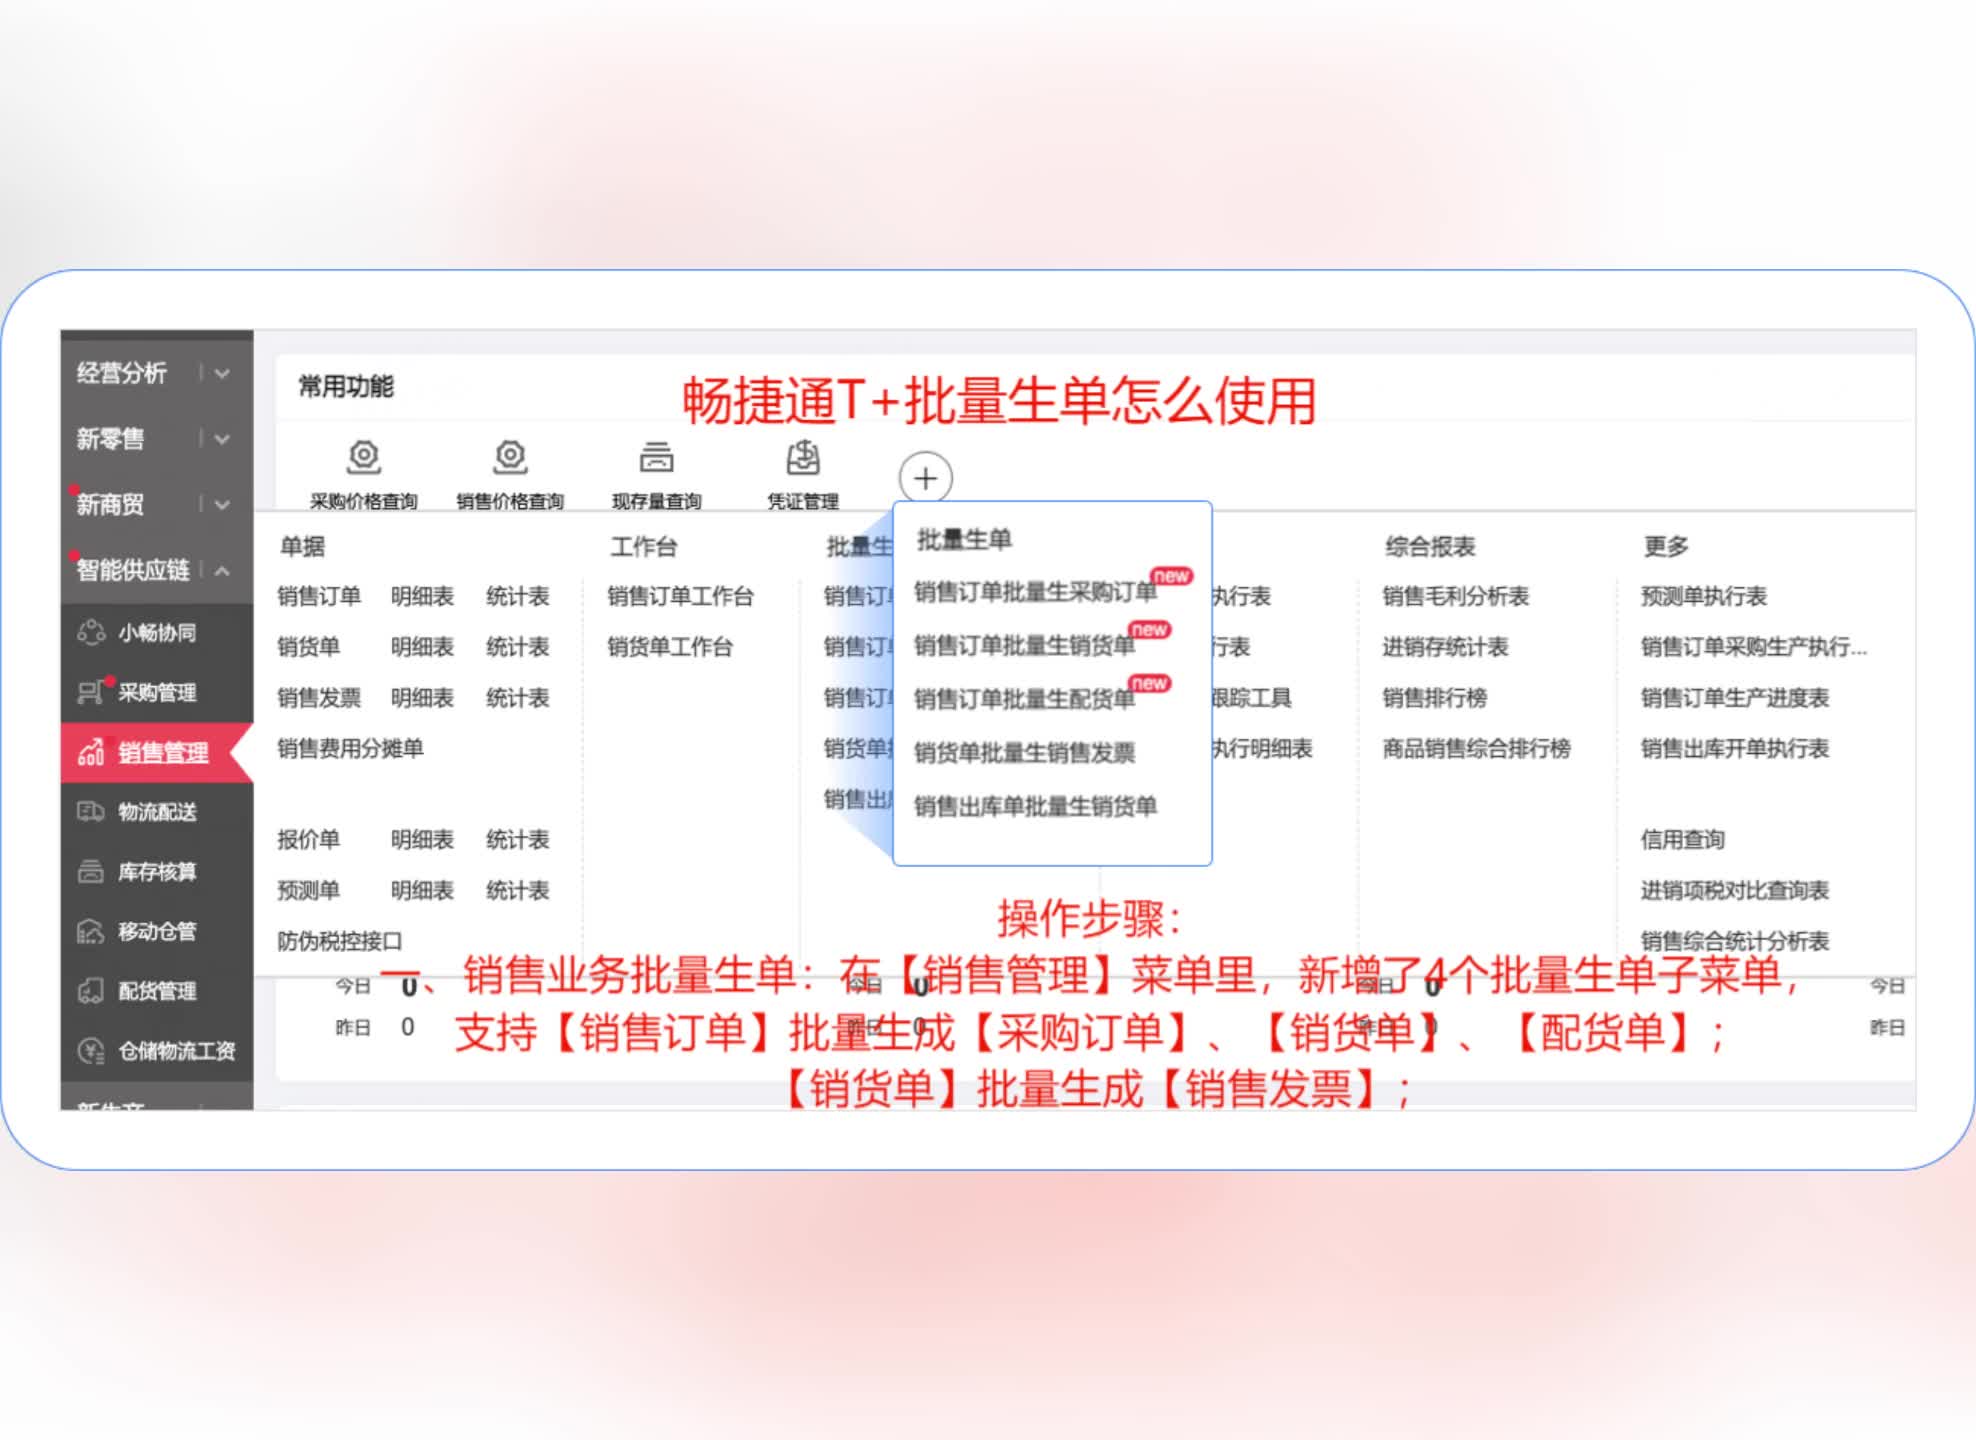
Task: Open 预测单 document link
Action: click(308, 890)
